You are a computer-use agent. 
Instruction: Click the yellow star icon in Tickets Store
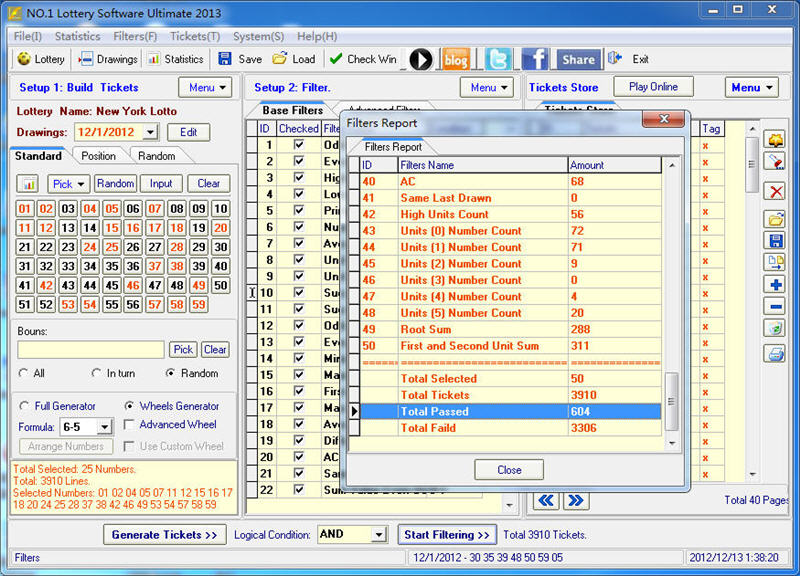pyautogui.click(x=776, y=139)
